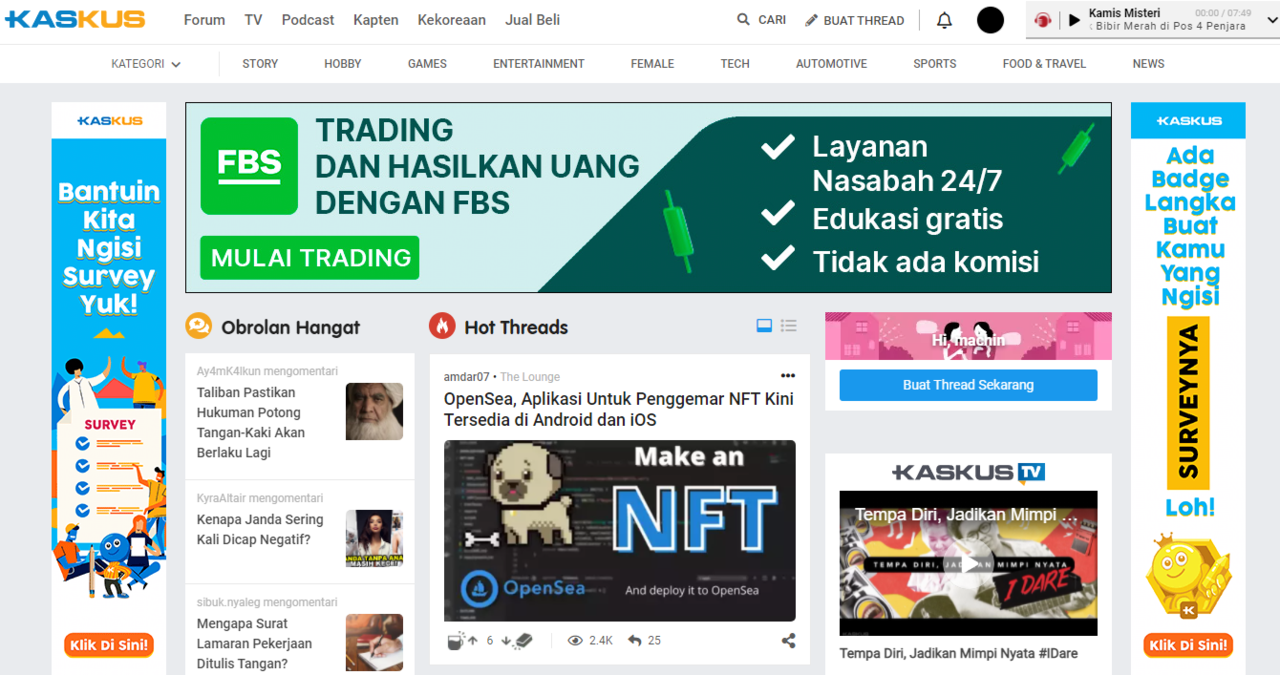1280x675 pixels.
Task: Click the Obrolan Hangat chat bubble icon
Action: click(x=199, y=326)
